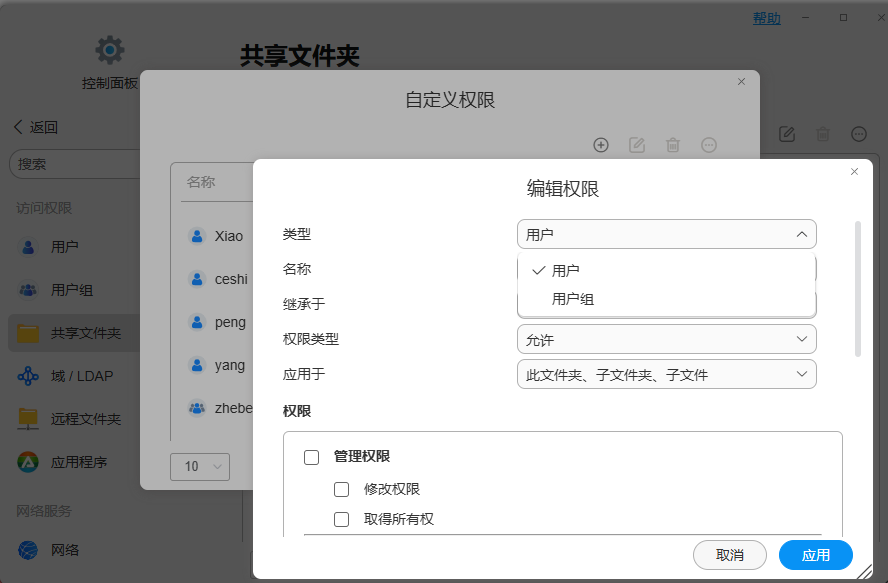
Task: Select 用户组 from the type list
Action: [573, 299]
